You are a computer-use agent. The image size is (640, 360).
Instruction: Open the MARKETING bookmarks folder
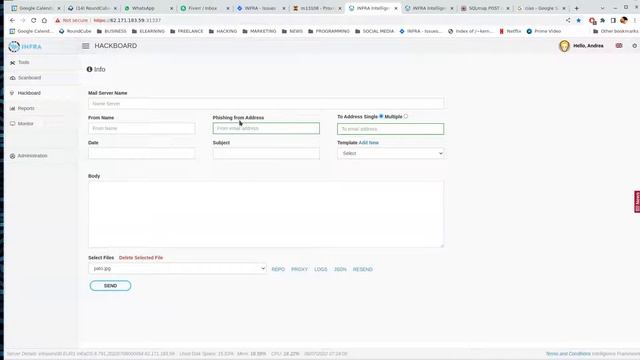[259, 31]
